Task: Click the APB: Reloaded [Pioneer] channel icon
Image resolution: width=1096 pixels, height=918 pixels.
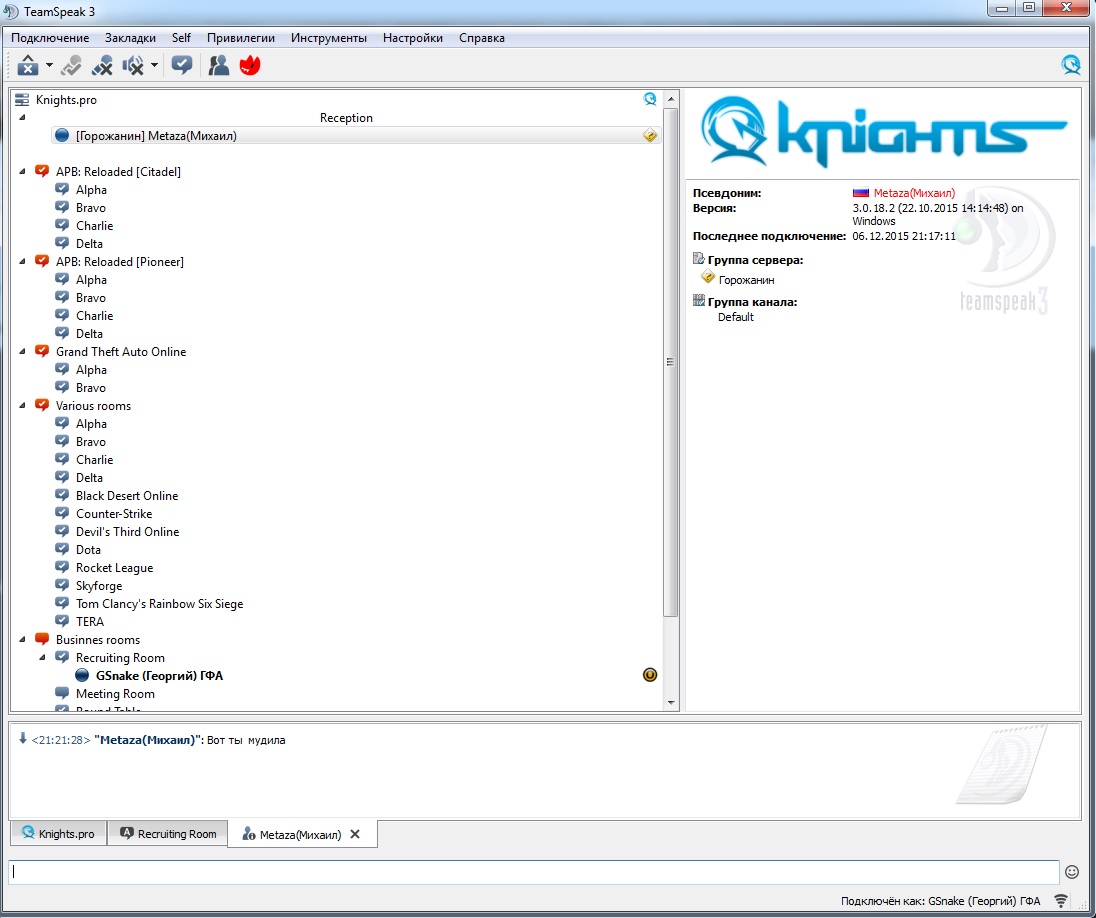Action: pos(42,261)
